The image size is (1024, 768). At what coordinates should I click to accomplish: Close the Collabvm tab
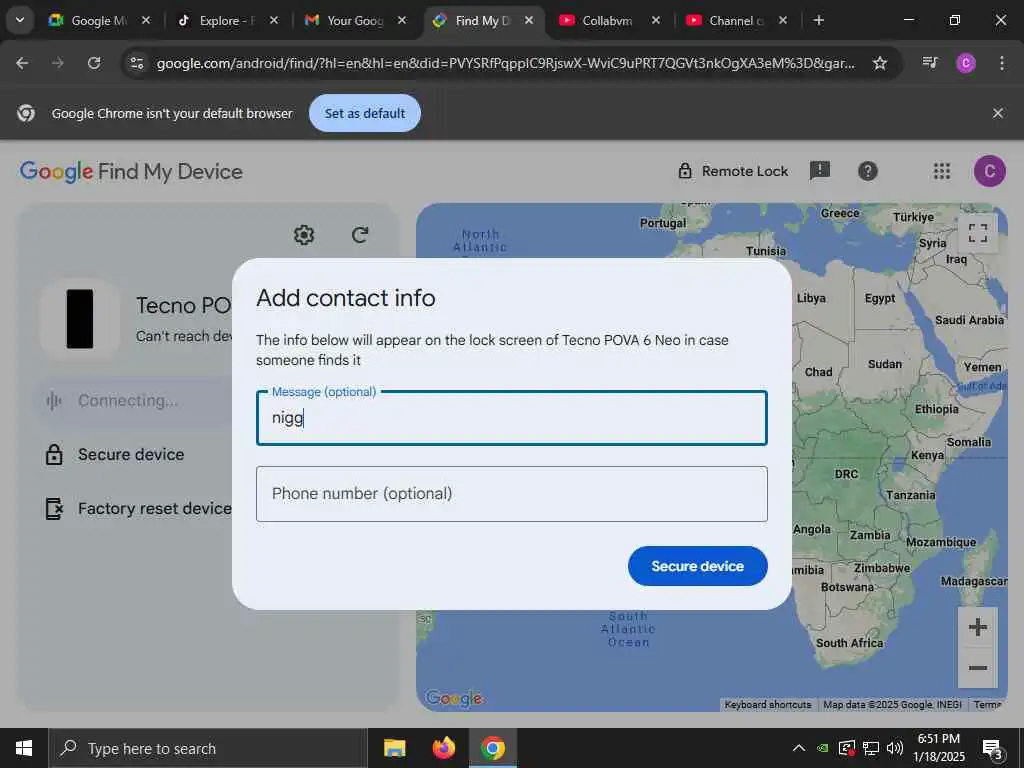(x=656, y=21)
